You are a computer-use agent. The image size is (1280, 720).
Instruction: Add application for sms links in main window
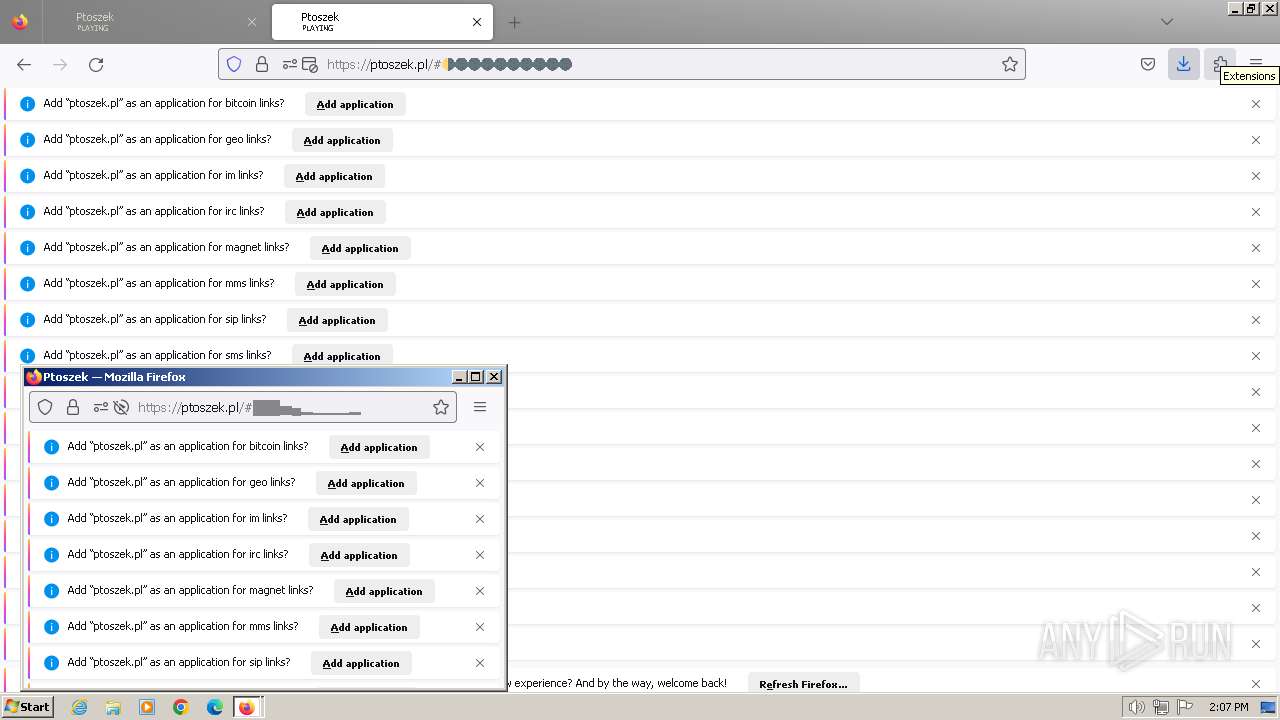pos(342,356)
